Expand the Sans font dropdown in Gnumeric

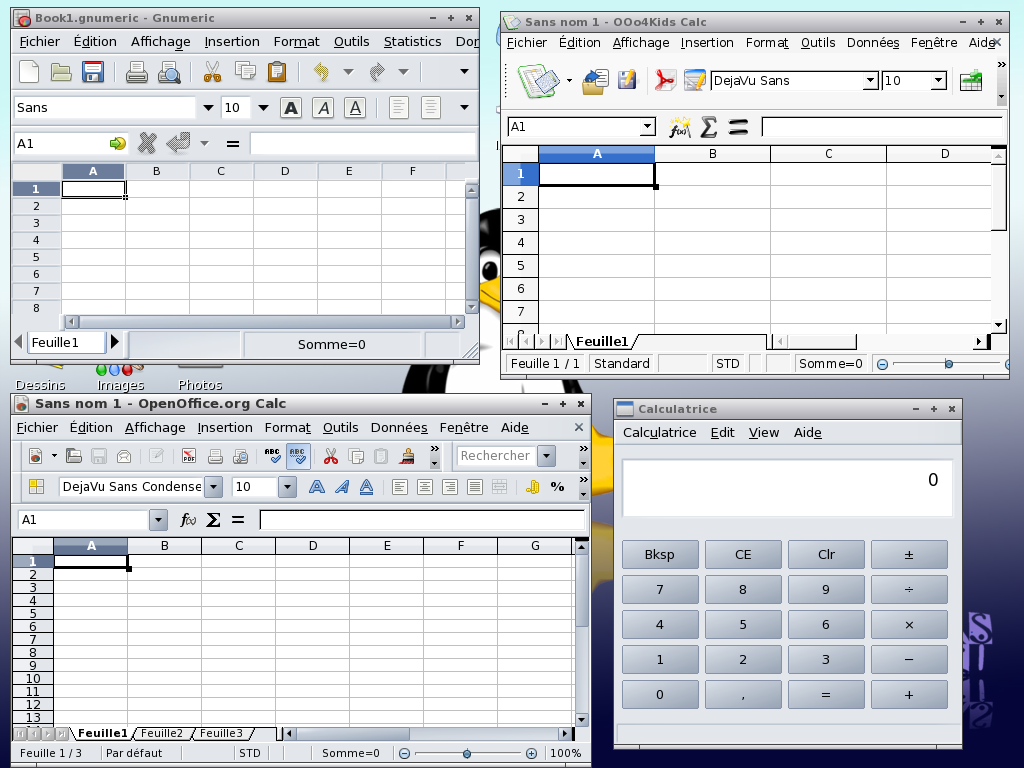click(x=208, y=108)
